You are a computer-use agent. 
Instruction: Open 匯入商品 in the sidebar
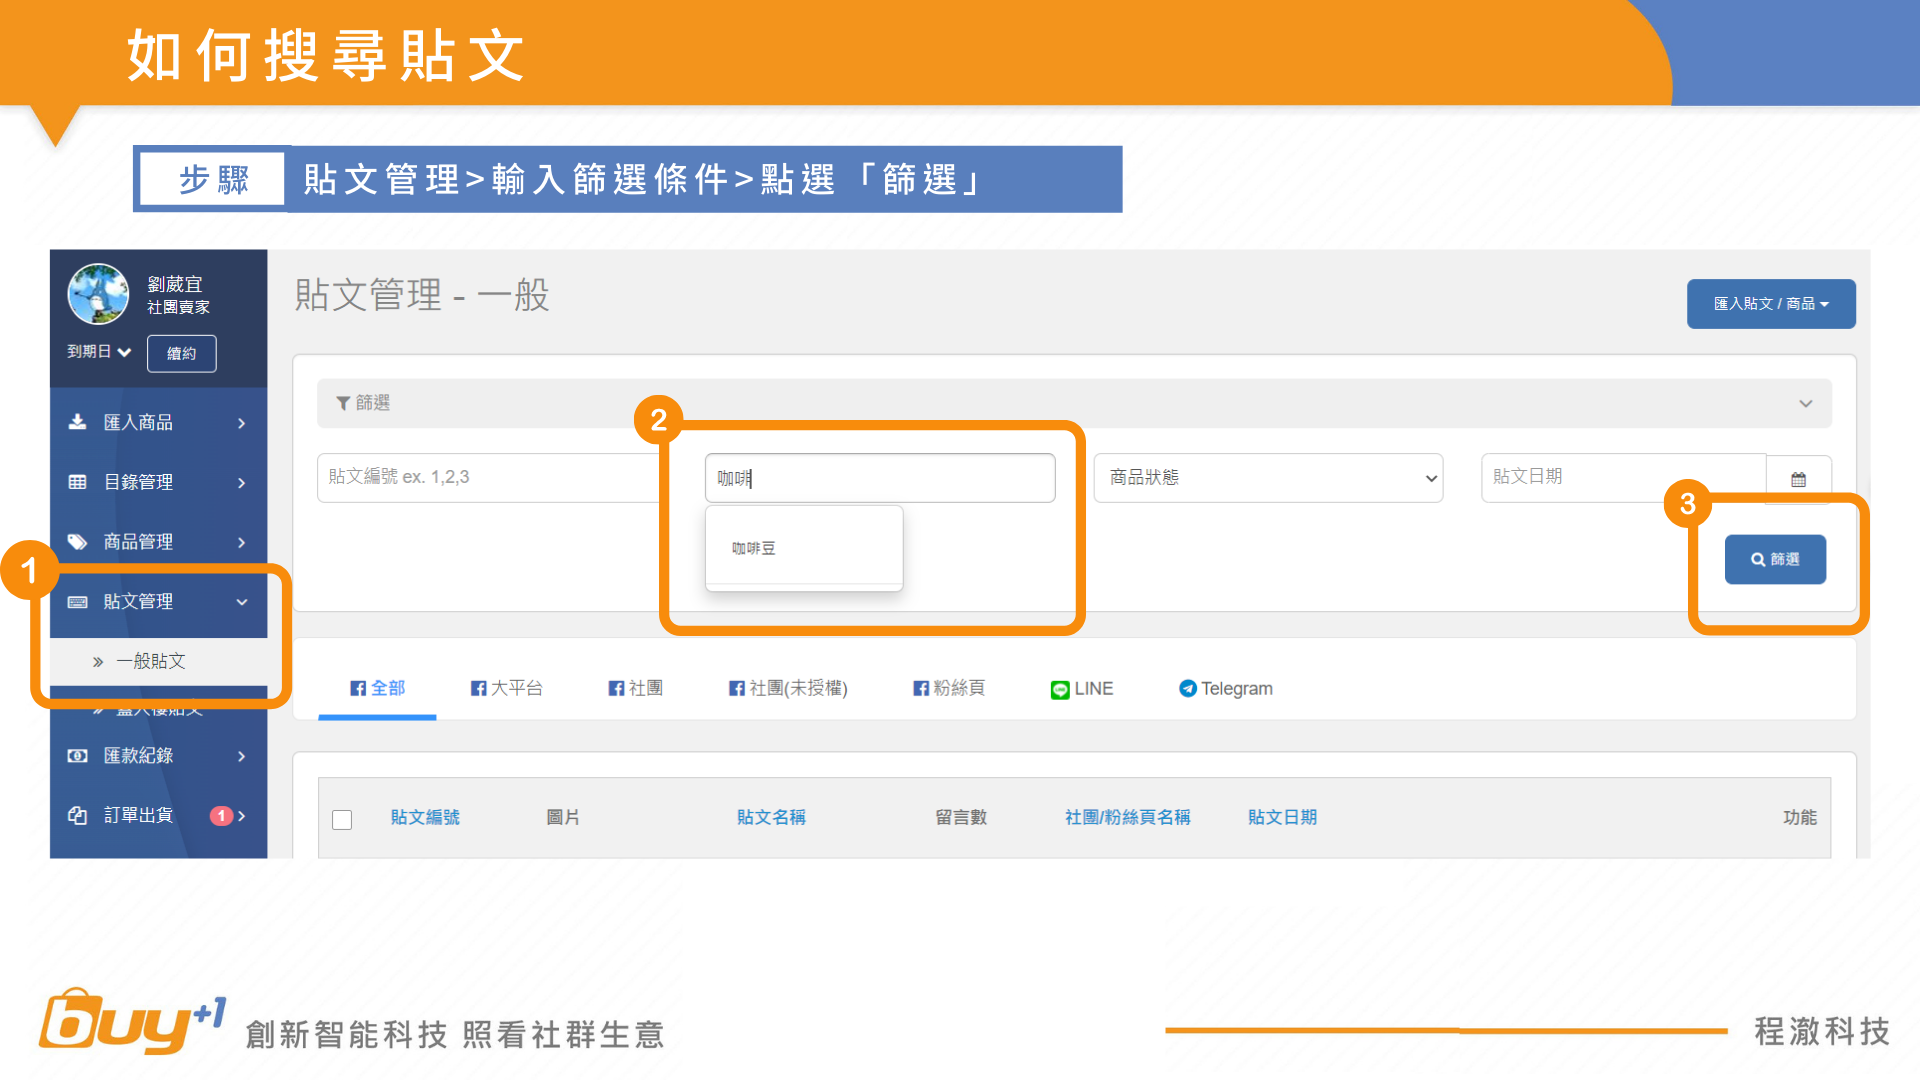tap(139, 423)
